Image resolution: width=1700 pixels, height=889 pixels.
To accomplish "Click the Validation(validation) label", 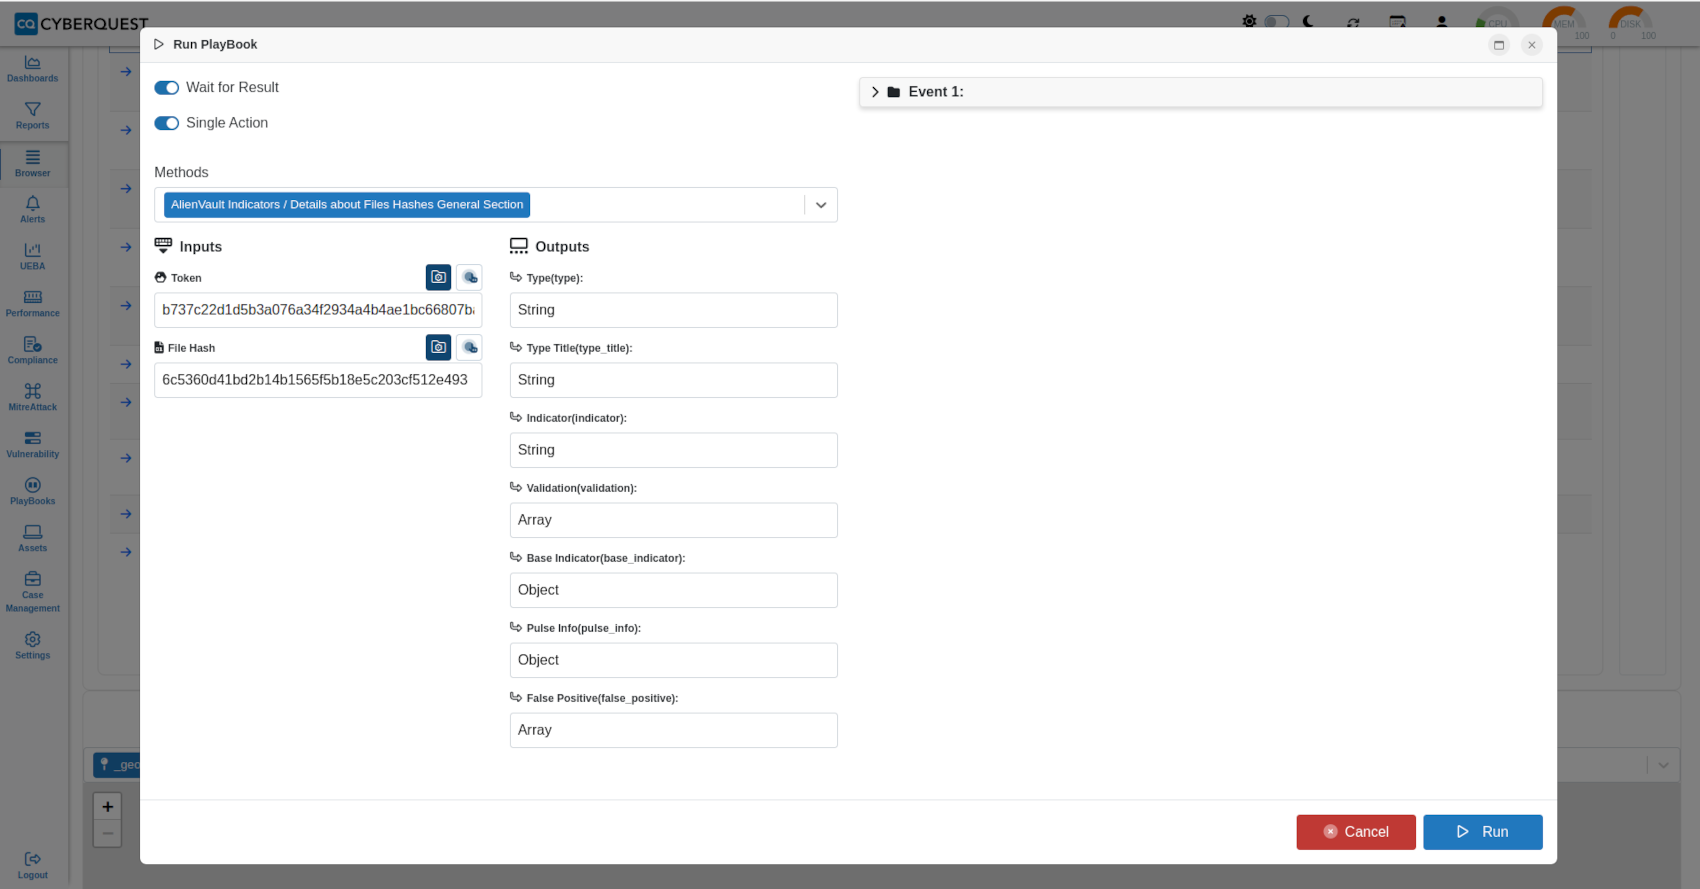I will 582,489.
